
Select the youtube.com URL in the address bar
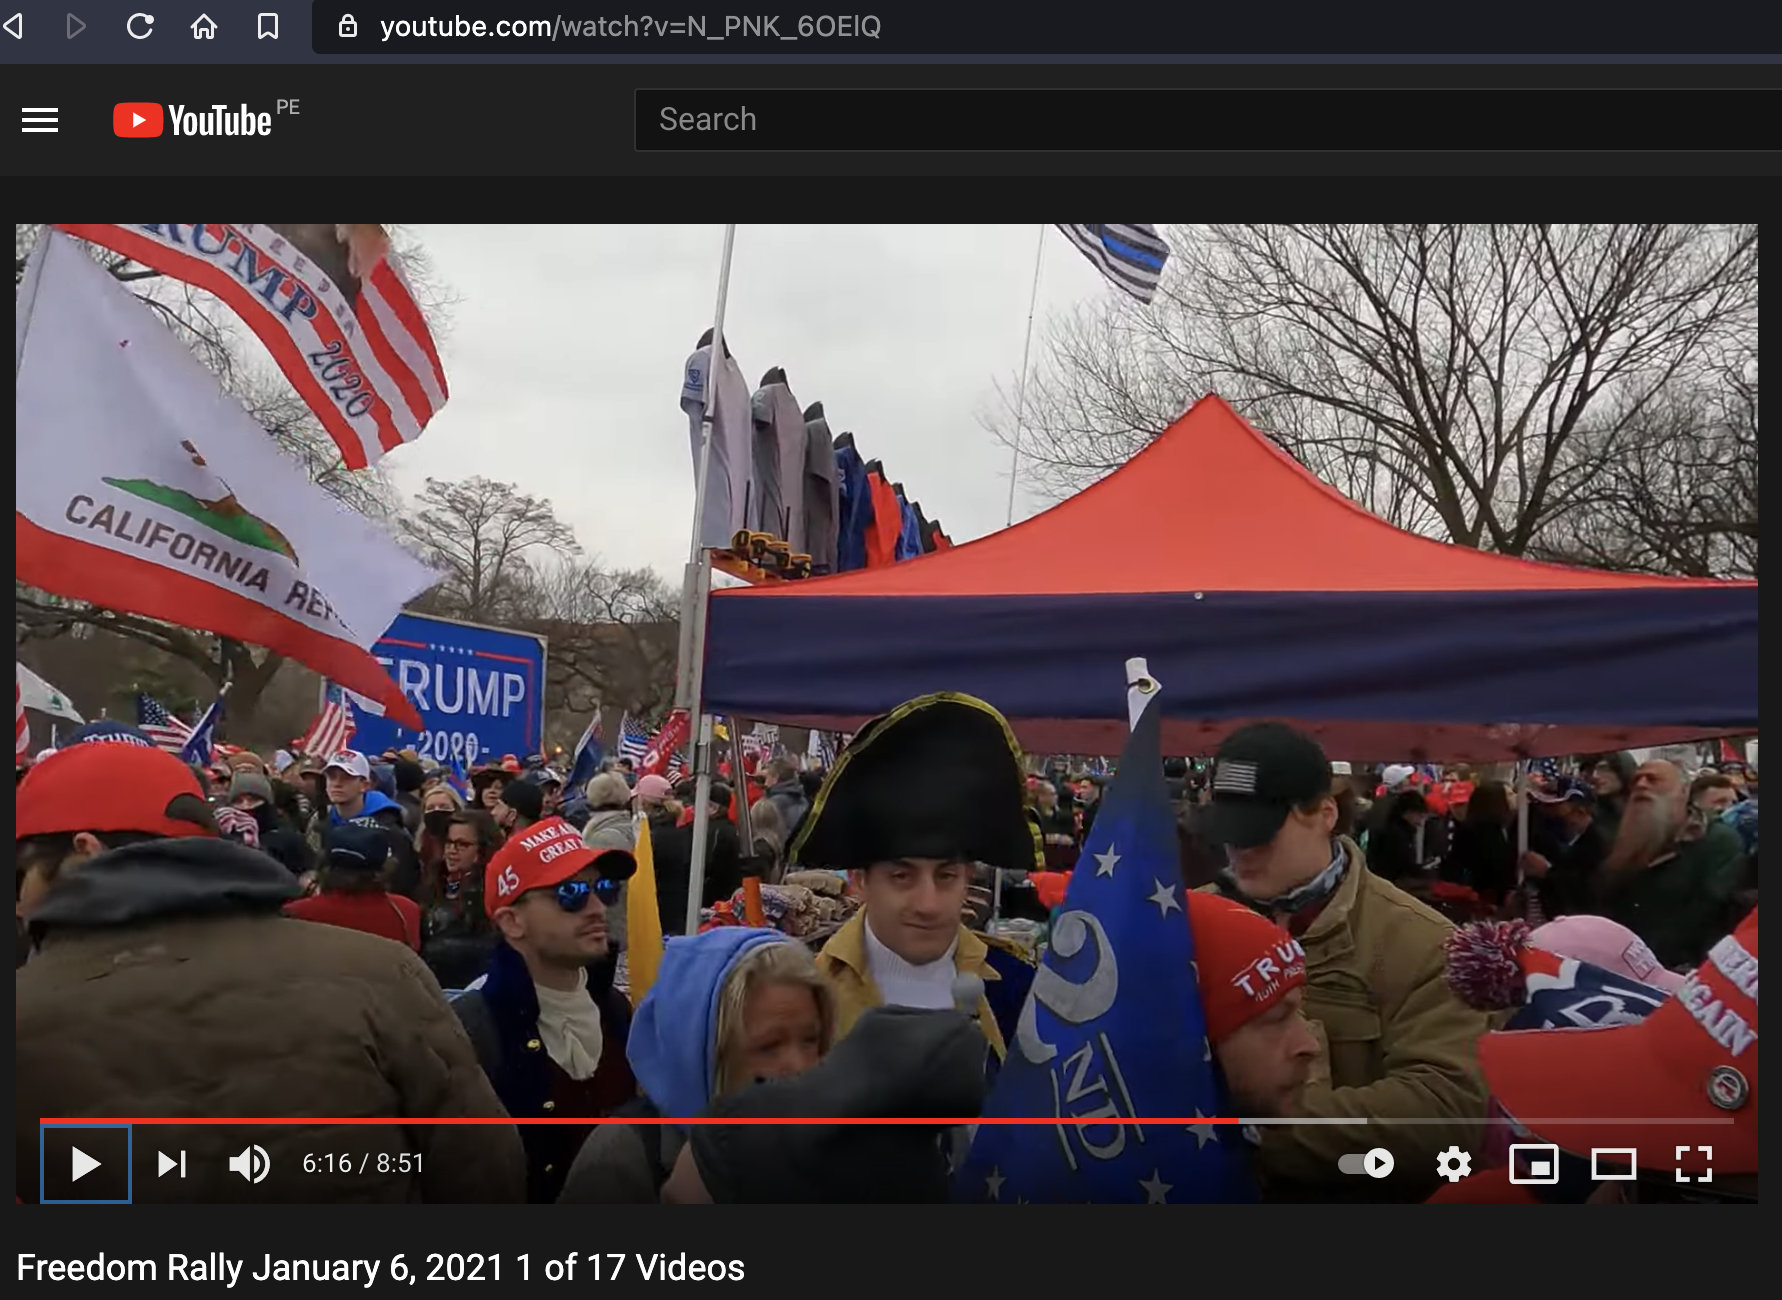point(630,26)
